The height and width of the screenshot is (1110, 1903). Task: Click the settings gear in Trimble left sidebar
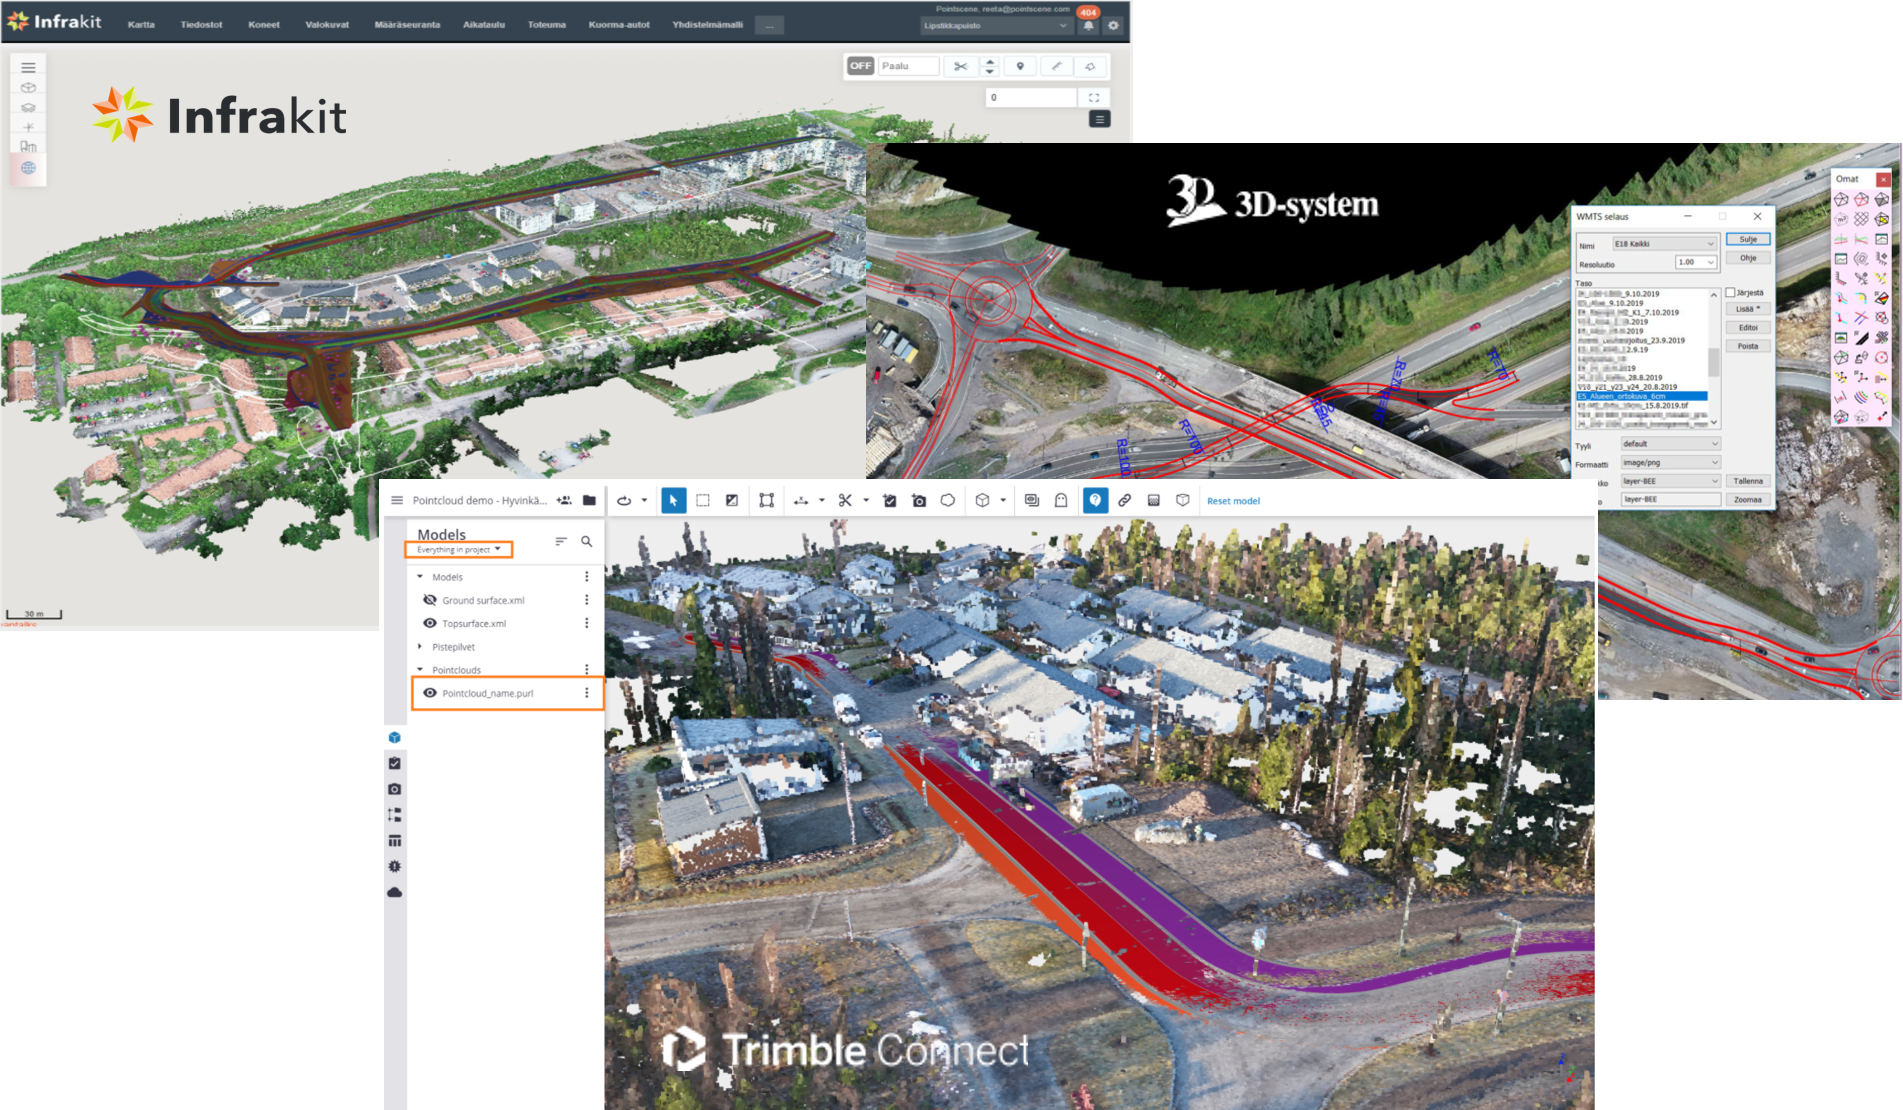395,866
